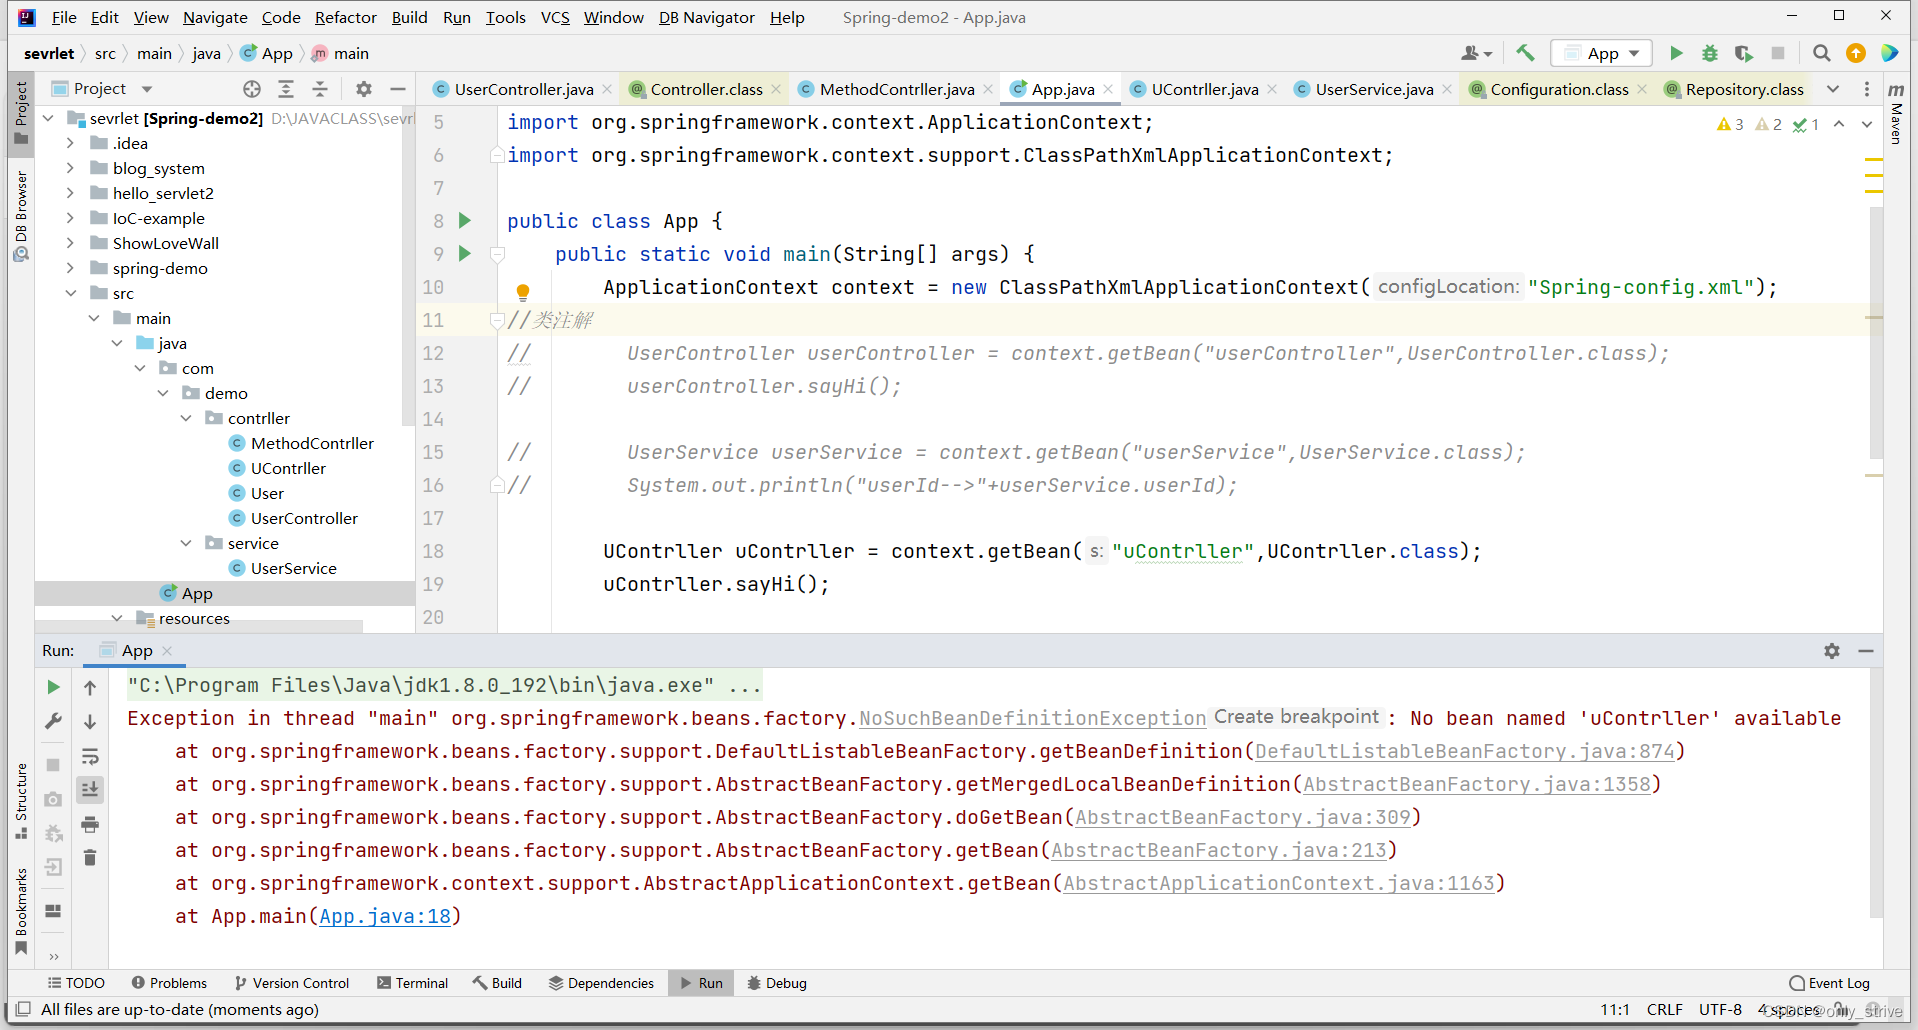The width and height of the screenshot is (1918, 1030).
Task: Click the Build Project hammer icon
Action: pyautogui.click(x=1525, y=53)
